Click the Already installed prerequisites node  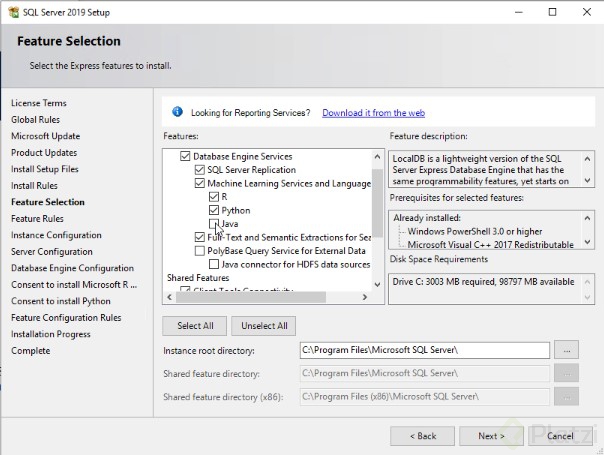point(427,218)
